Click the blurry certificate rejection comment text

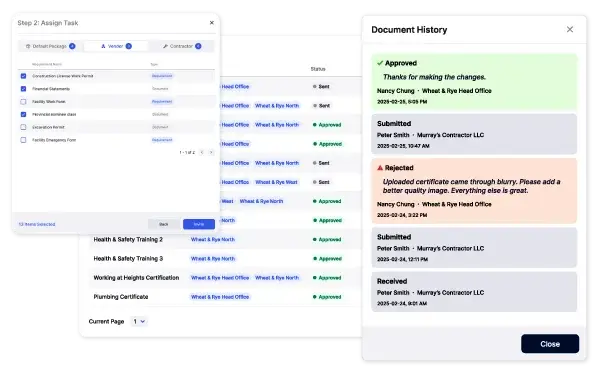471,186
